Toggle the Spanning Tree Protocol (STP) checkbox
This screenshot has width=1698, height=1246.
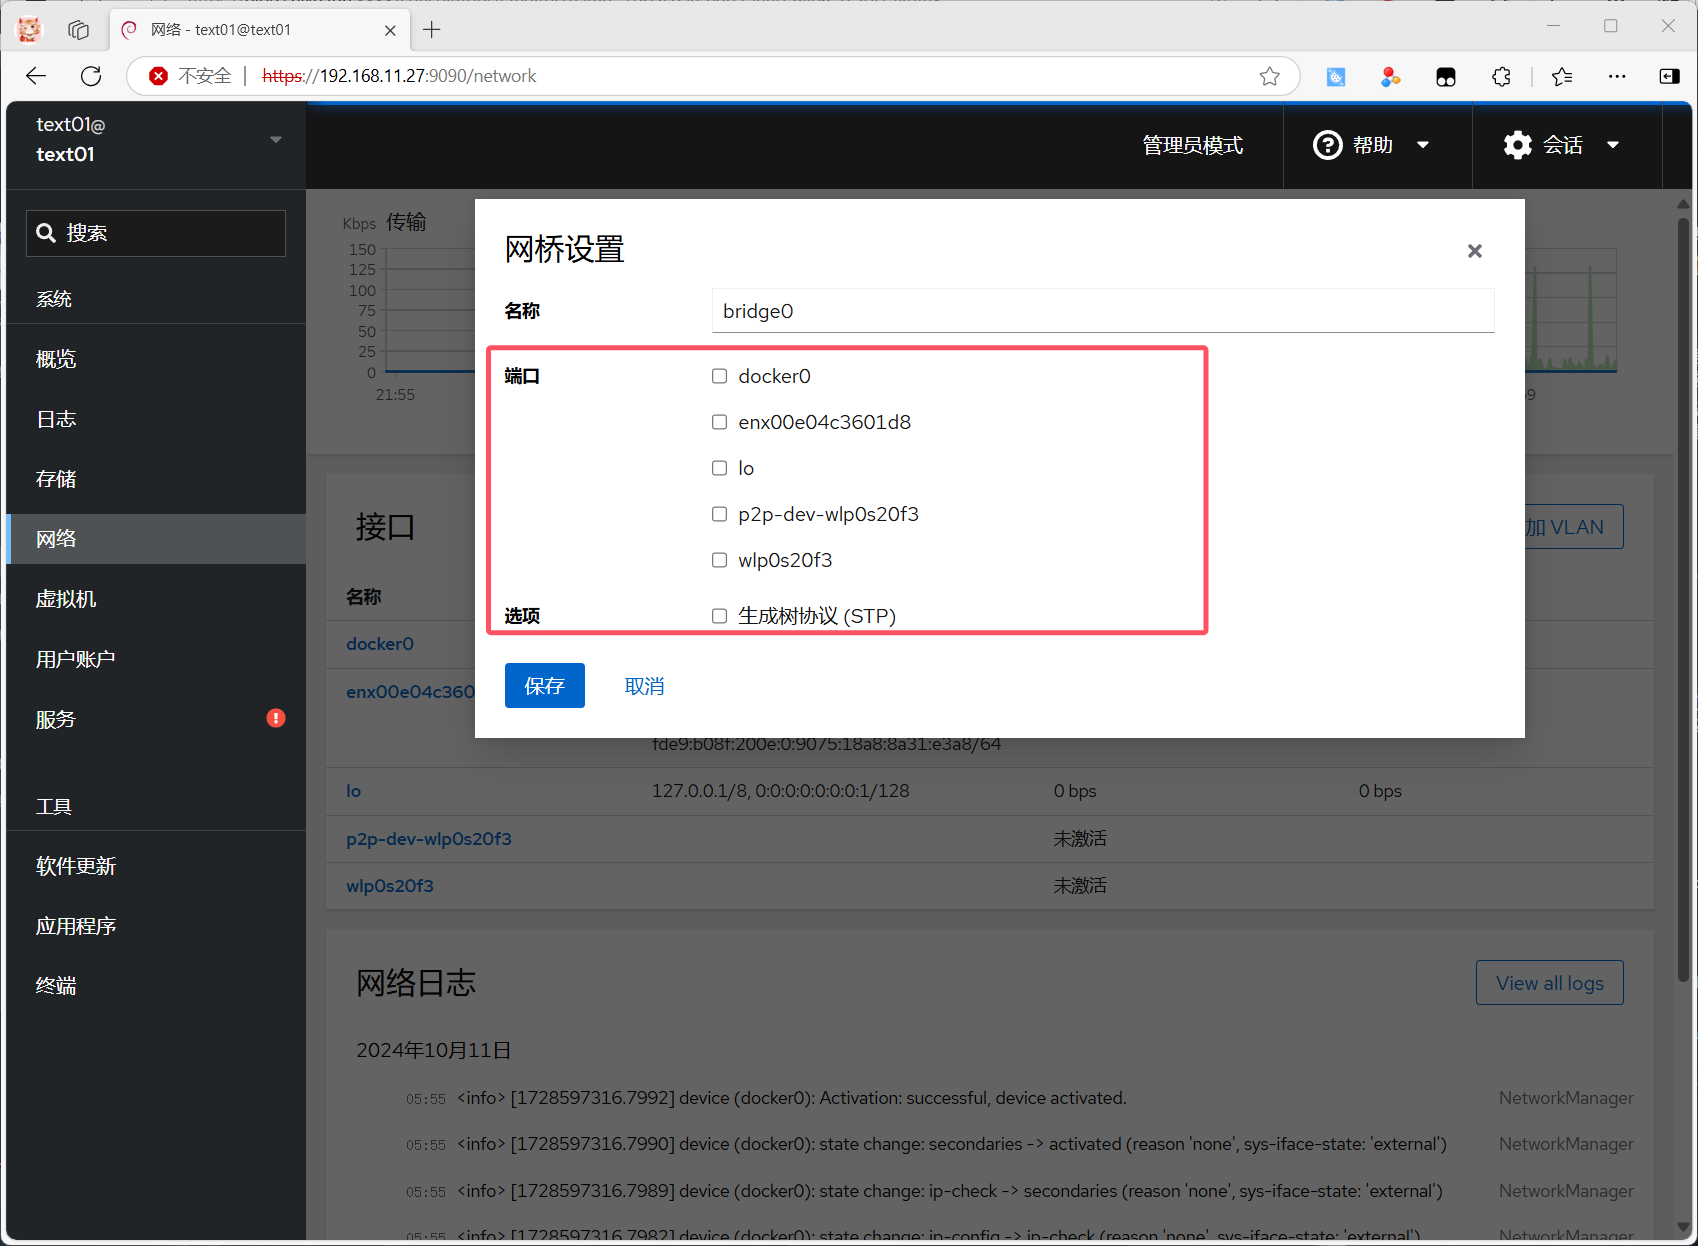[x=719, y=616]
